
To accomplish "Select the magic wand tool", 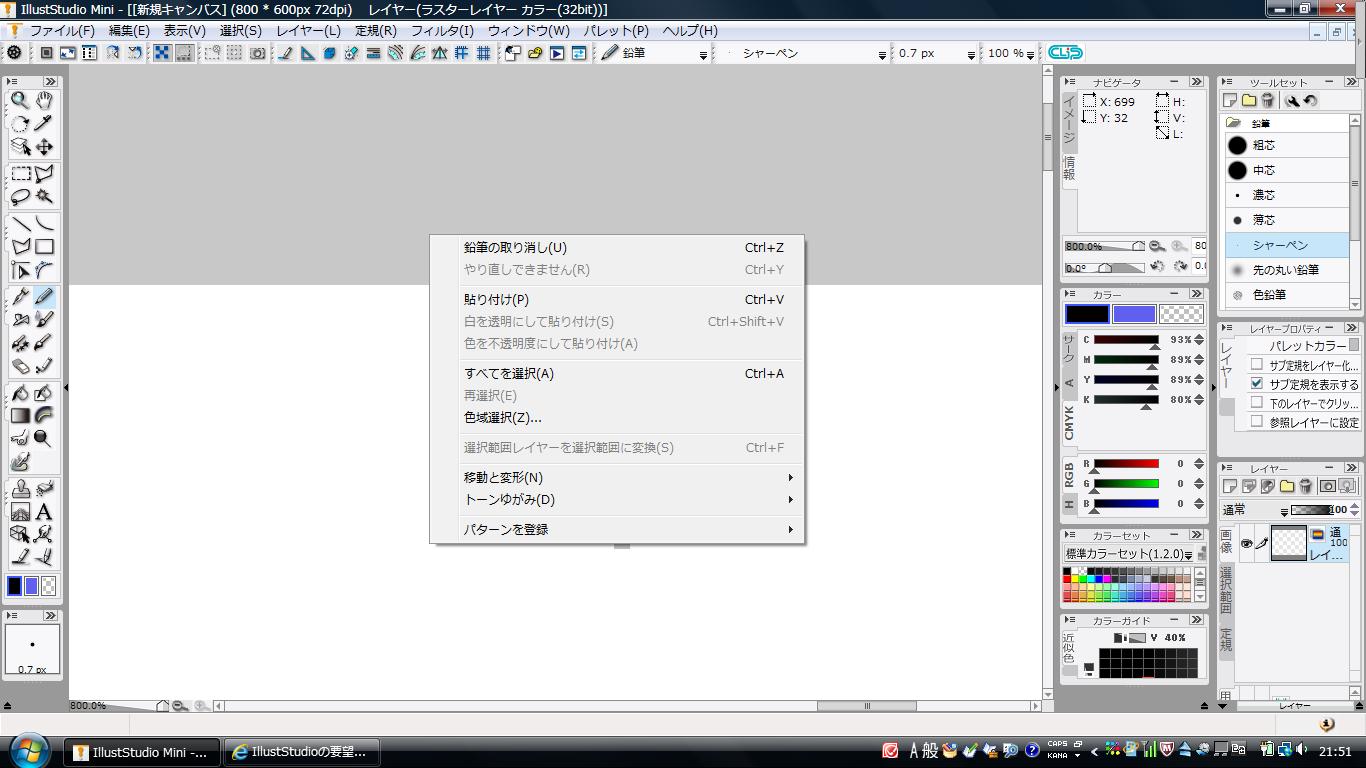I will coord(44,196).
